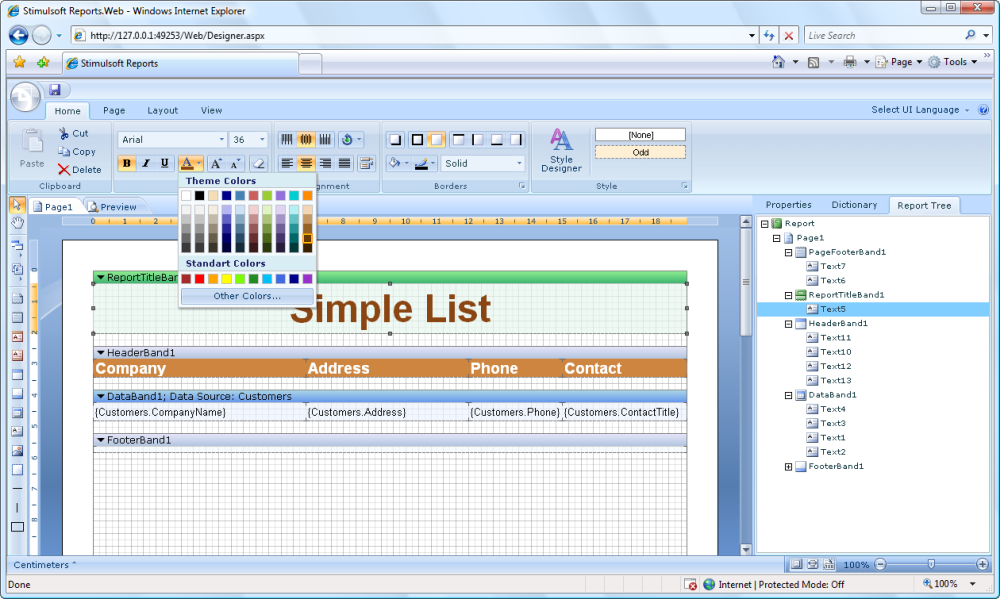Toggle justify text alignment

[x=344, y=163]
